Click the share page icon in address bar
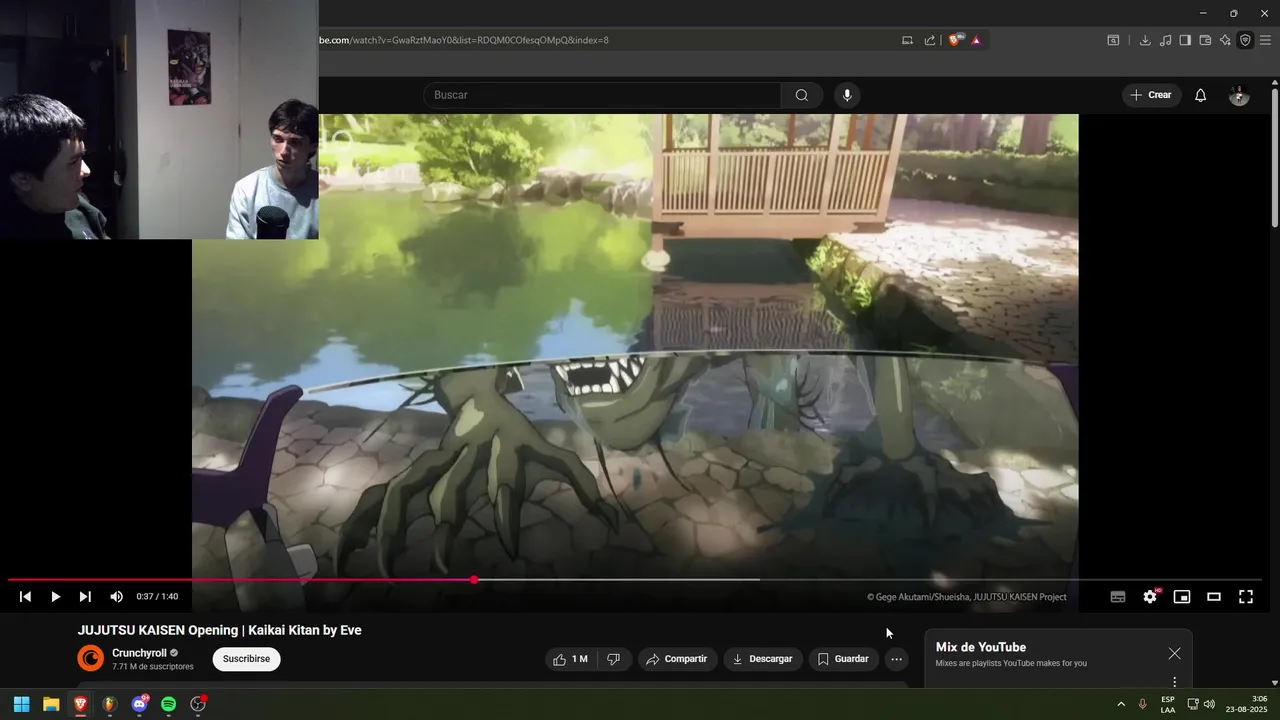Viewport: 1280px width, 720px height. click(930, 40)
